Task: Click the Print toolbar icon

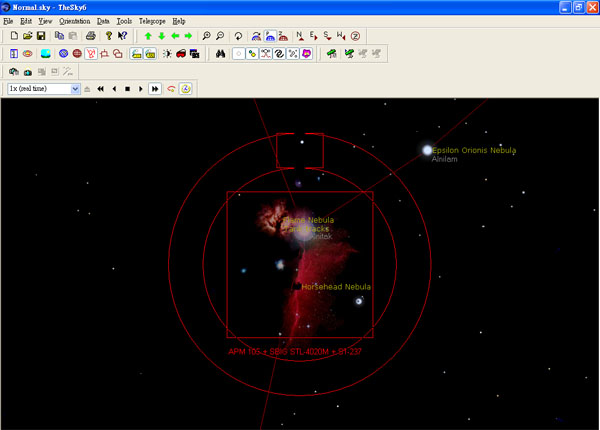Action: click(91, 36)
